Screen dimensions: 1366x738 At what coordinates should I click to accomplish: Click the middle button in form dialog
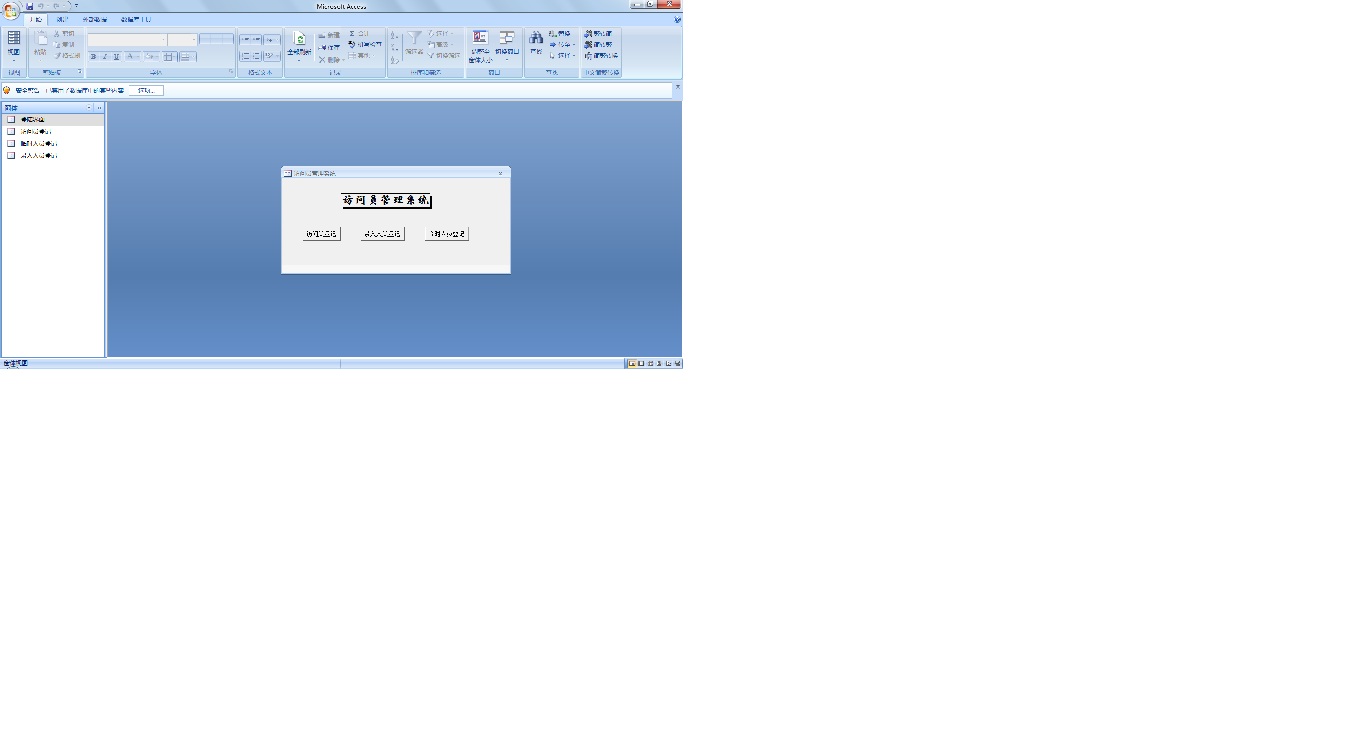click(382, 234)
